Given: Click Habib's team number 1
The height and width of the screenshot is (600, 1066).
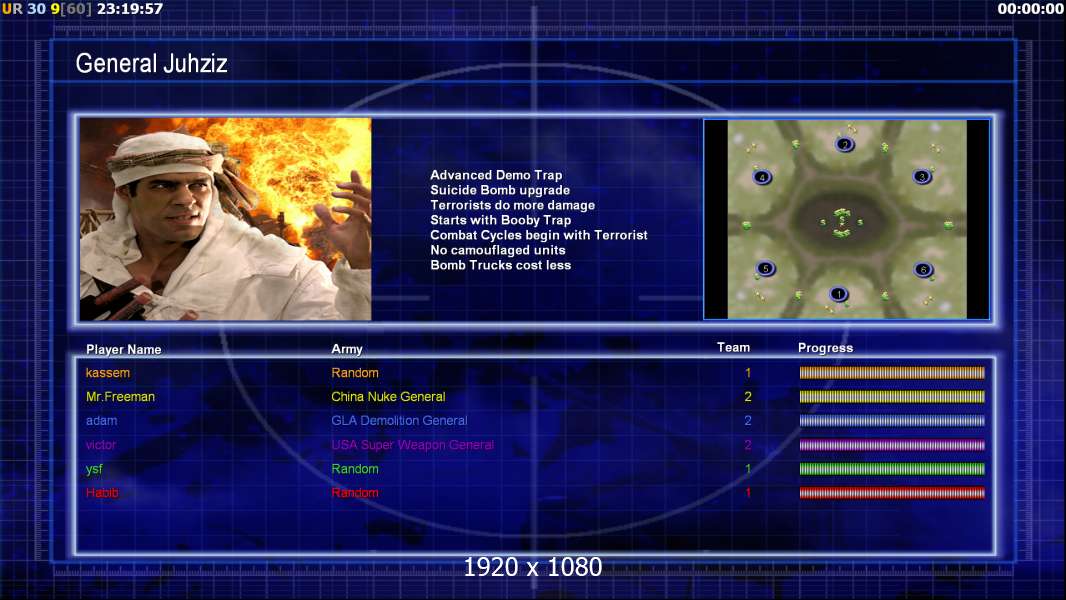Looking at the screenshot, I should pyautogui.click(x=748, y=493).
